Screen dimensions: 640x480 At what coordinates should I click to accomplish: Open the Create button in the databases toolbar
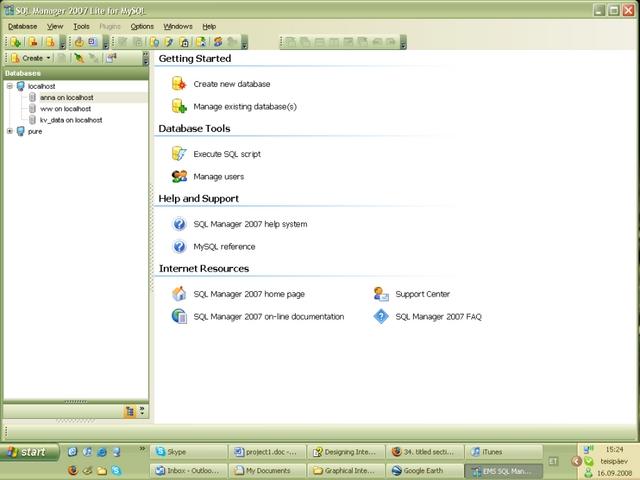(27, 58)
